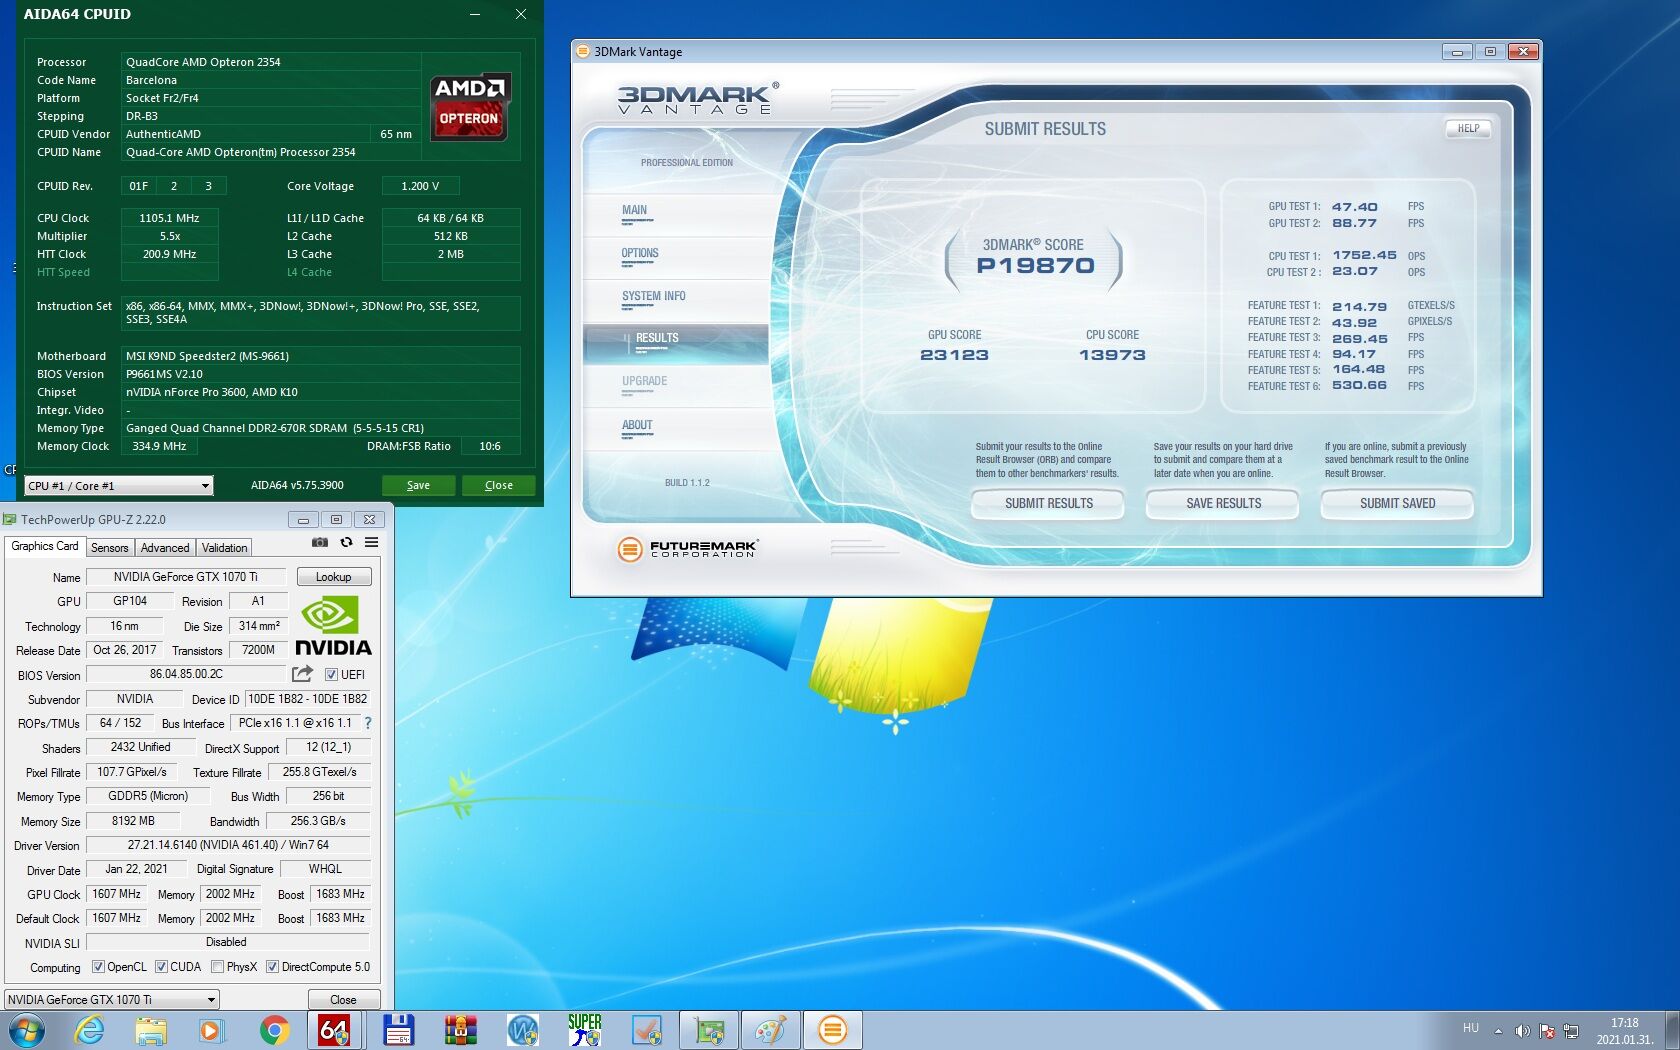
Task: Open the CPU #1 / Core #1 dropdown
Action: coord(118,486)
